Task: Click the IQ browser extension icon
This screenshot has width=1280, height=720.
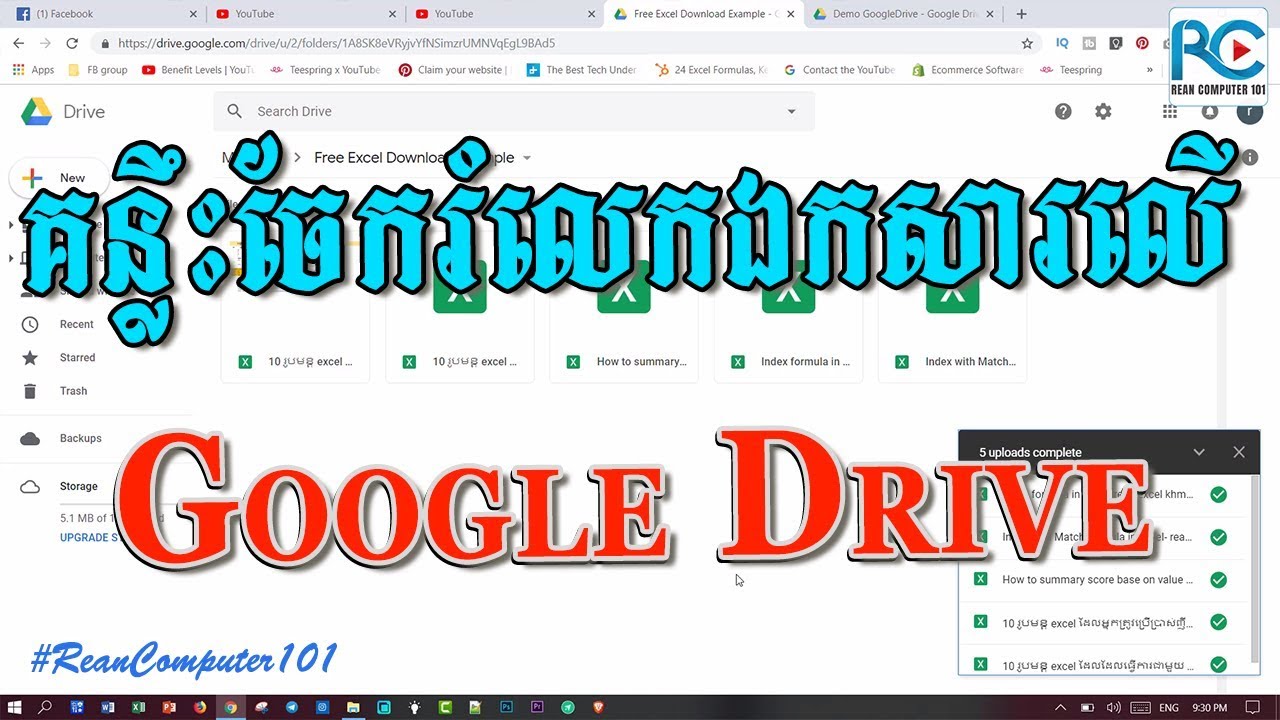Action: point(1062,43)
